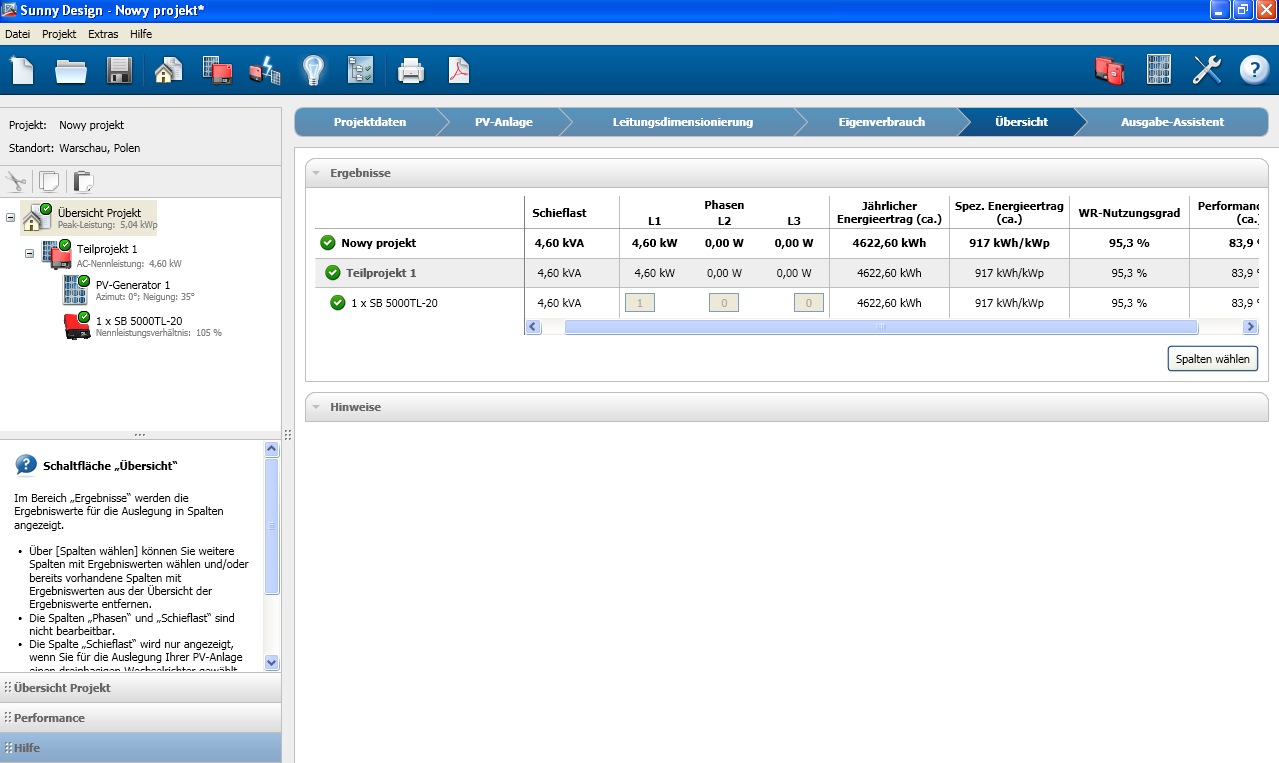Open the Projekt menu
This screenshot has height=763, width=1279.
coord(59,33)
